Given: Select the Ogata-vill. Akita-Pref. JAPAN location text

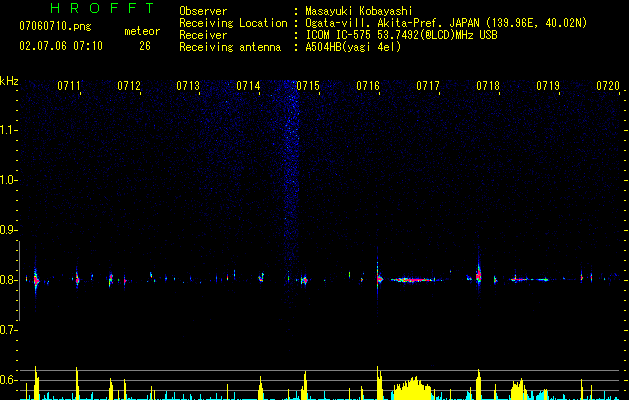Looking at the screenshot, I should click(446, 23).
